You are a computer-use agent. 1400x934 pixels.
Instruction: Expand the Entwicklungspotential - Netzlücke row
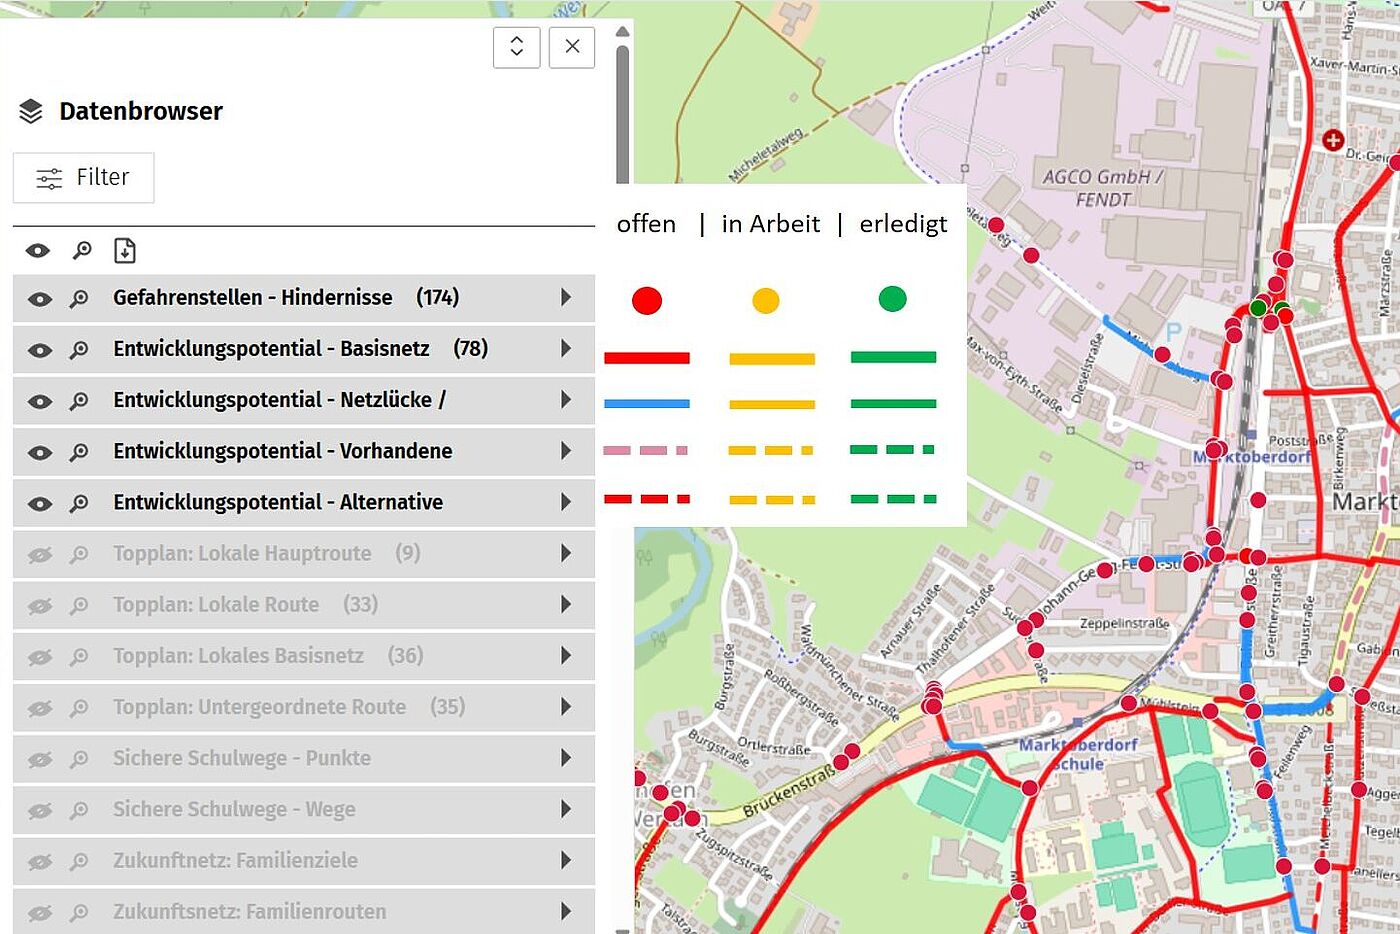[566, 399]
